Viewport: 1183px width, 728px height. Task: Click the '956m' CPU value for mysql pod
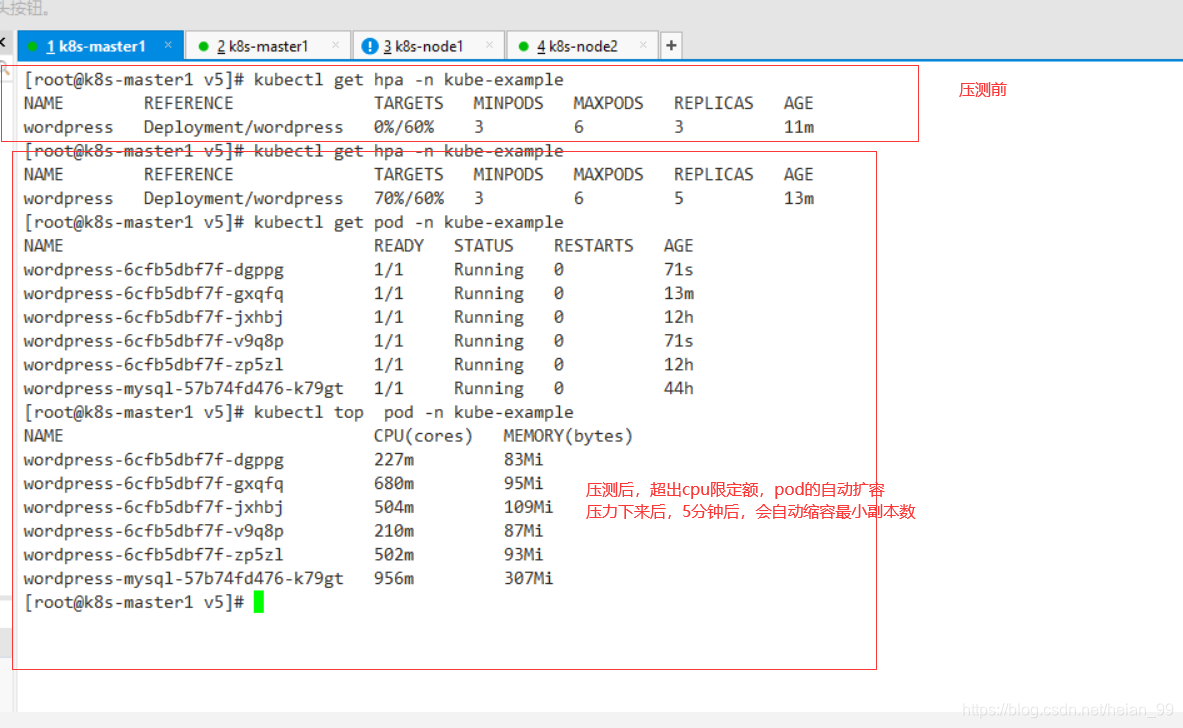pyautogui.click(x=394, y=579)
